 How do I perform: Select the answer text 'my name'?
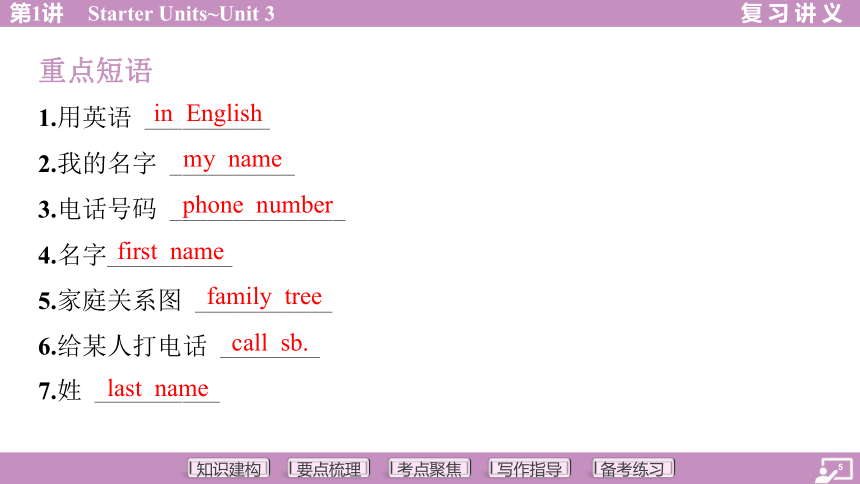pos(232,160)
